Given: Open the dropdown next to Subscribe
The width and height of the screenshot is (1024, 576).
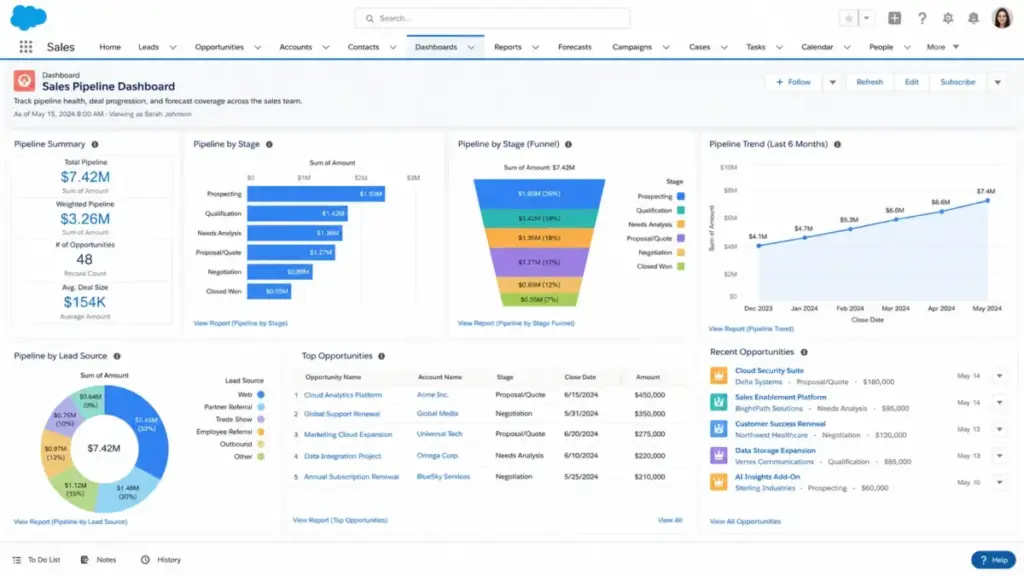Looking at the screenshot, I should click(x=997, y=82).
